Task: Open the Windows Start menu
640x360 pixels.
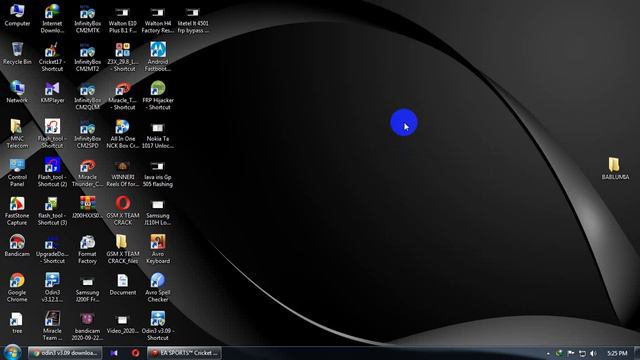Action: tap(13, 352)
